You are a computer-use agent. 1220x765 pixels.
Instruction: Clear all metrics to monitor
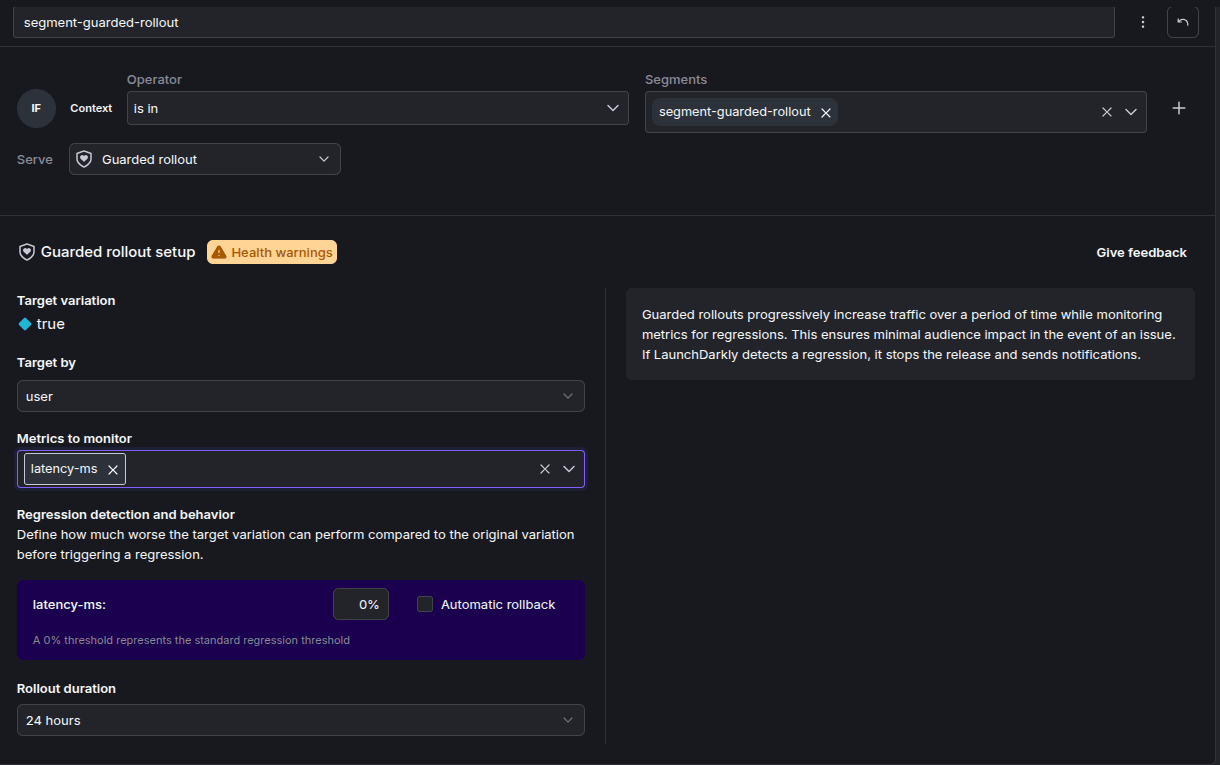[x=545, y=469]
